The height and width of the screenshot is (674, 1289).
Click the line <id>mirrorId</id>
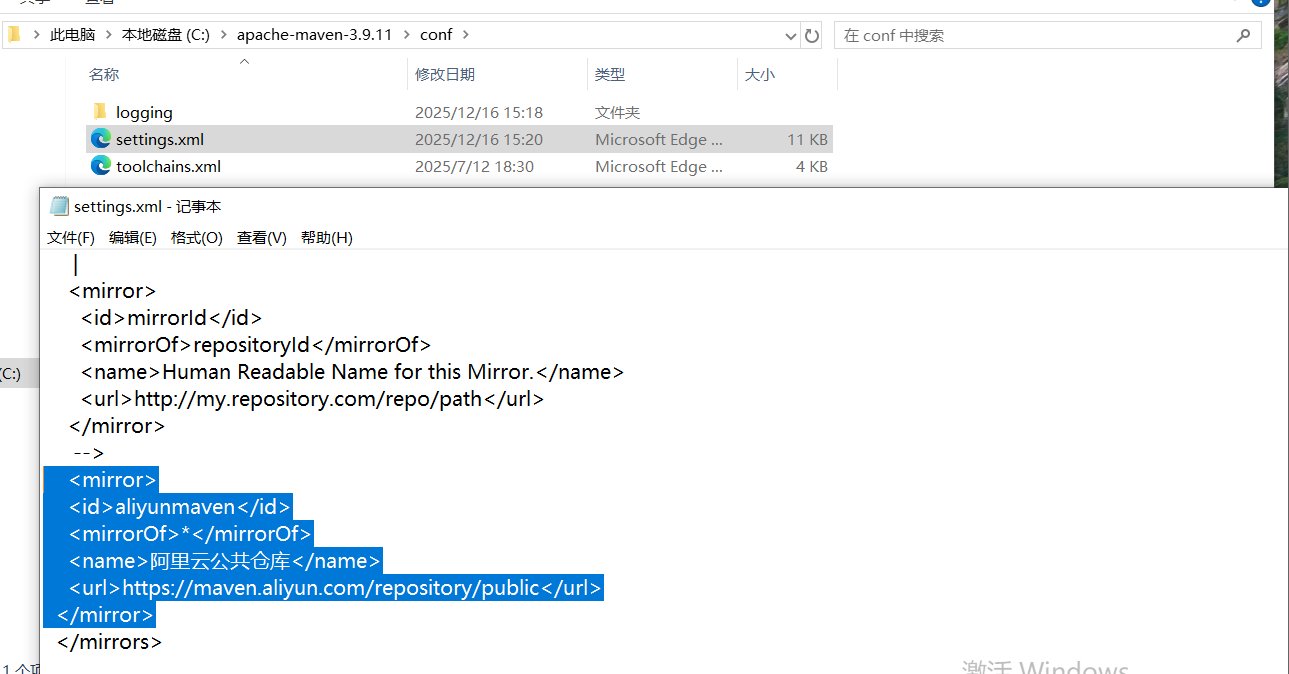(172, 318)
